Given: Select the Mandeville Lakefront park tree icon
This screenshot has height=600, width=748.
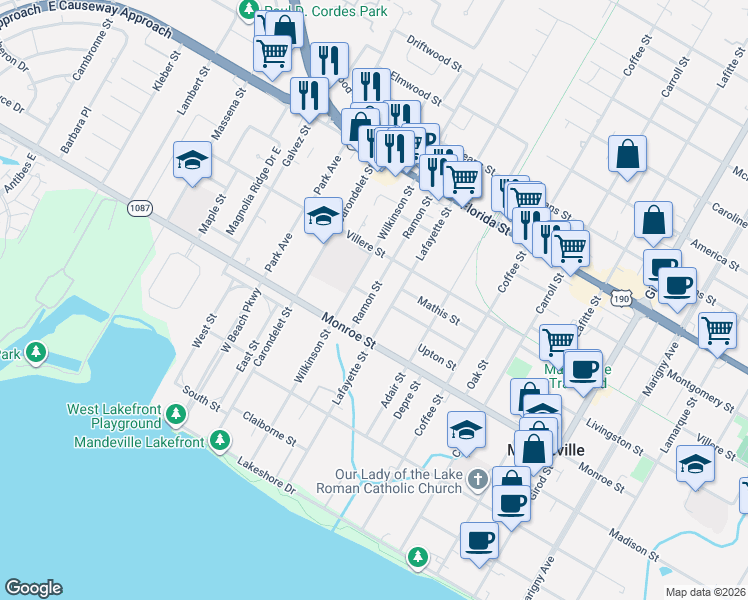Looking at the screenshot, I should coord(220,440).
